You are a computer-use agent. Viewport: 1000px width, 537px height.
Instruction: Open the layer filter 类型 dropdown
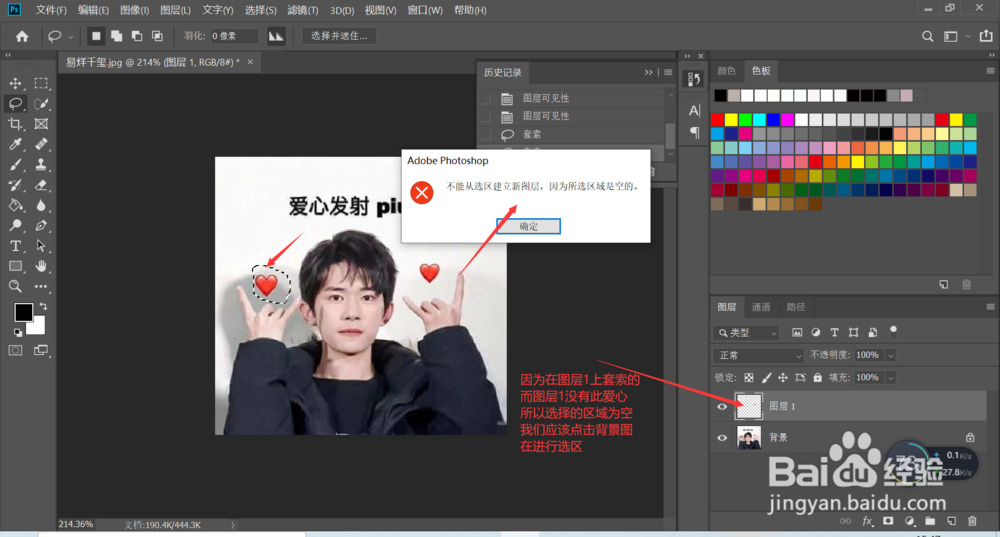coord(746,333)
